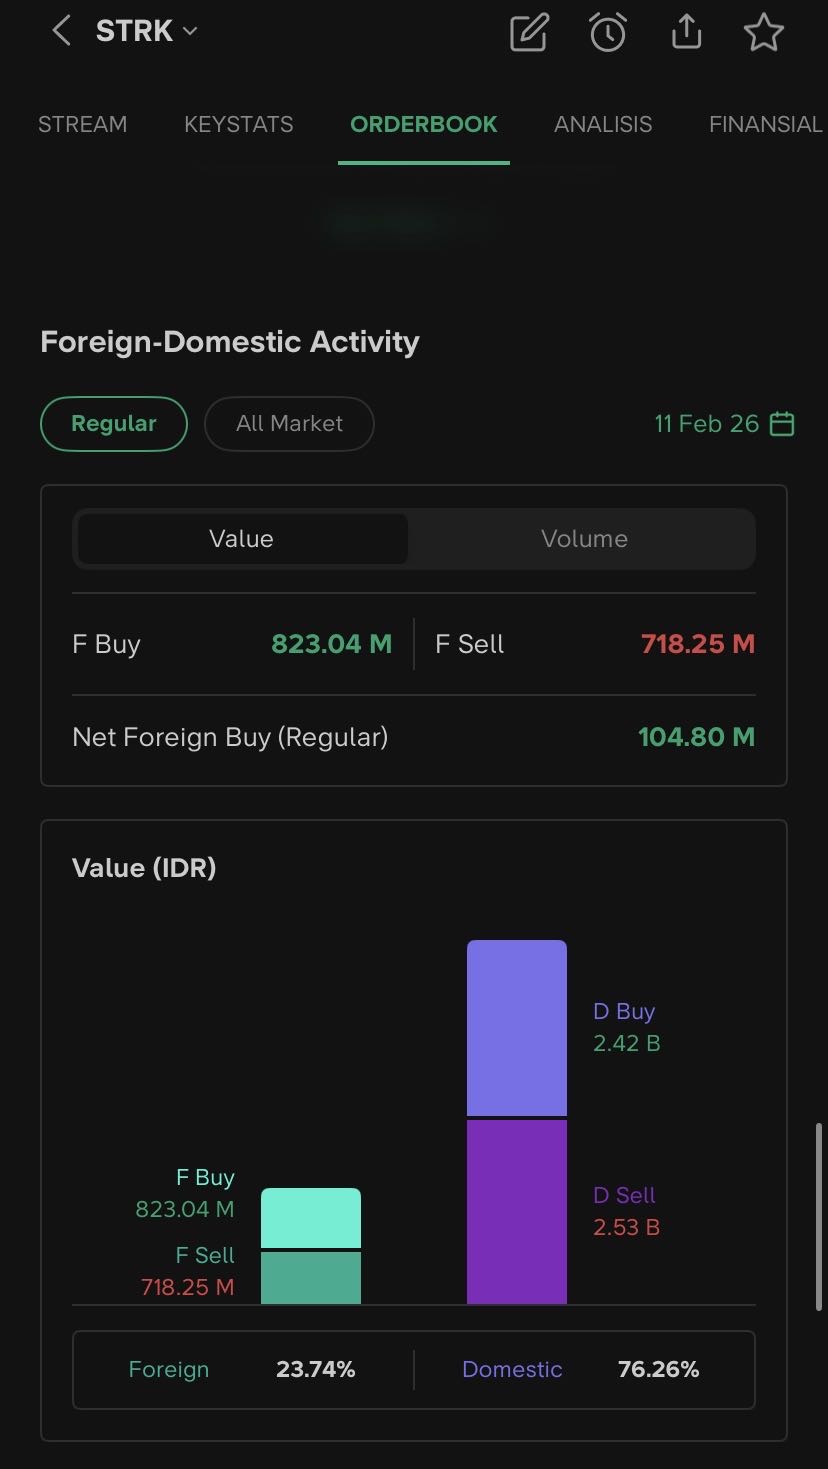Select the Regular market filter
This screenshot has width=828, height=1469.
(x=114, y=424)
